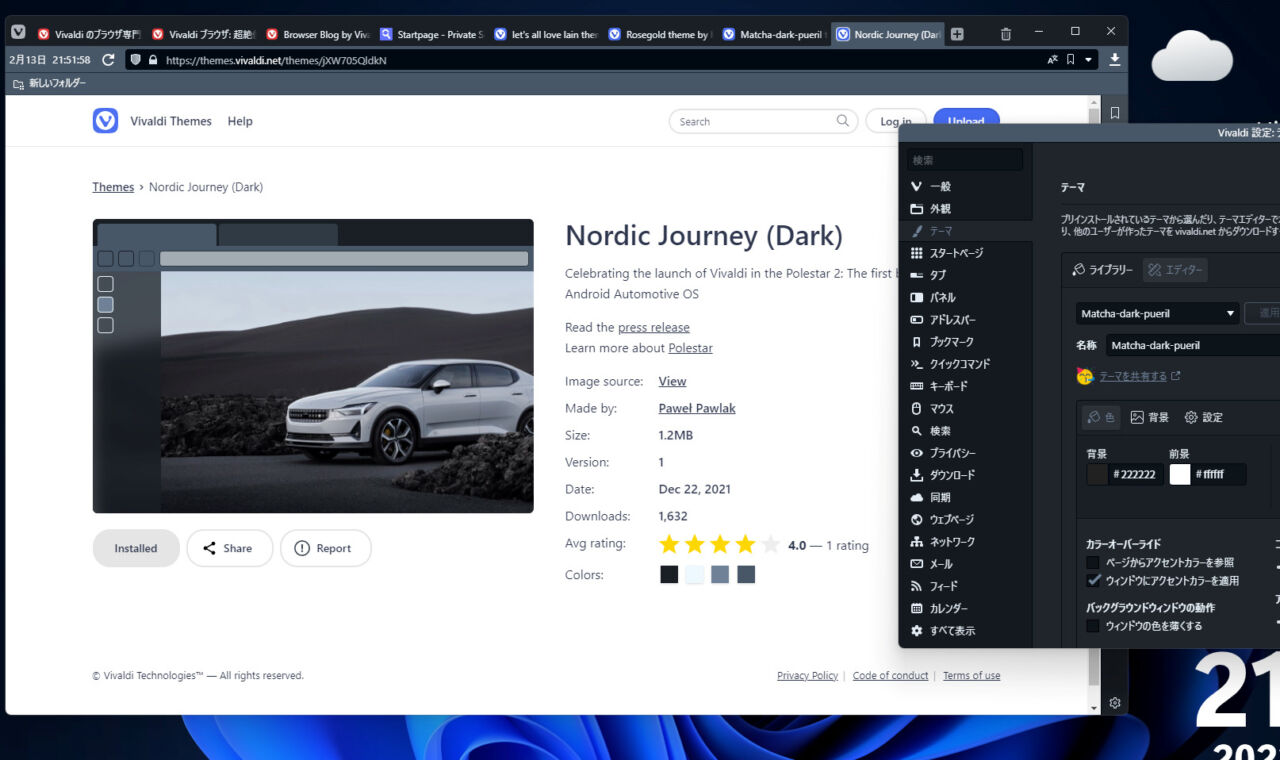Uncheck ウィンドウにアクセントカラーを適用 checkbox
Viewport: 1280px width, 760px height.
pos(1093,580)
